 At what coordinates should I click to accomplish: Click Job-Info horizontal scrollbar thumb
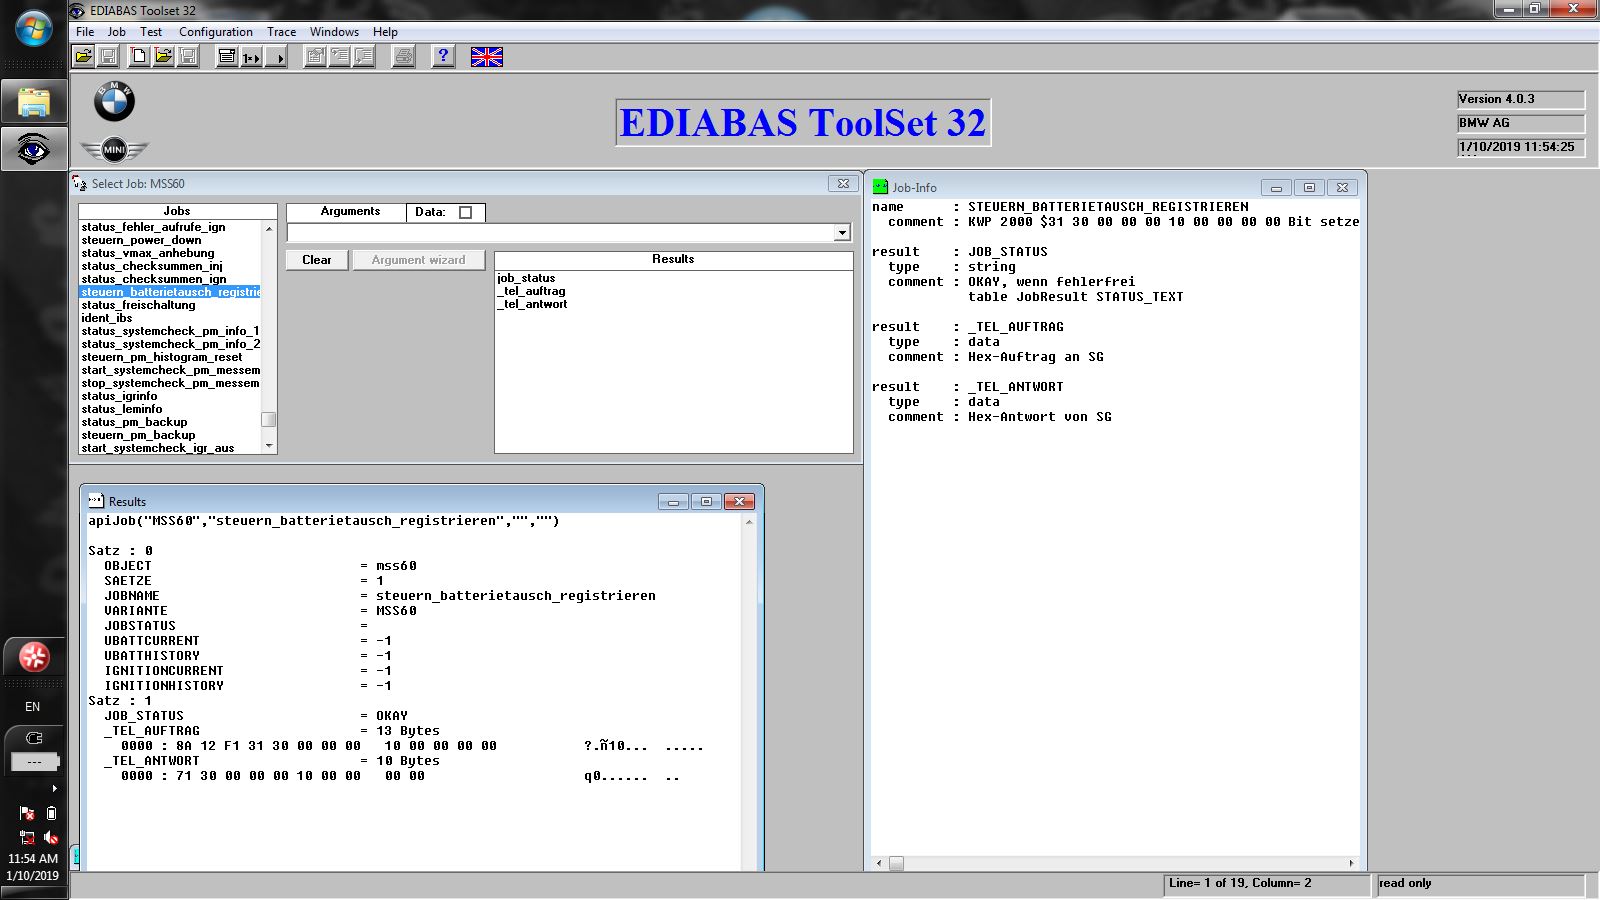pos(896,863)
